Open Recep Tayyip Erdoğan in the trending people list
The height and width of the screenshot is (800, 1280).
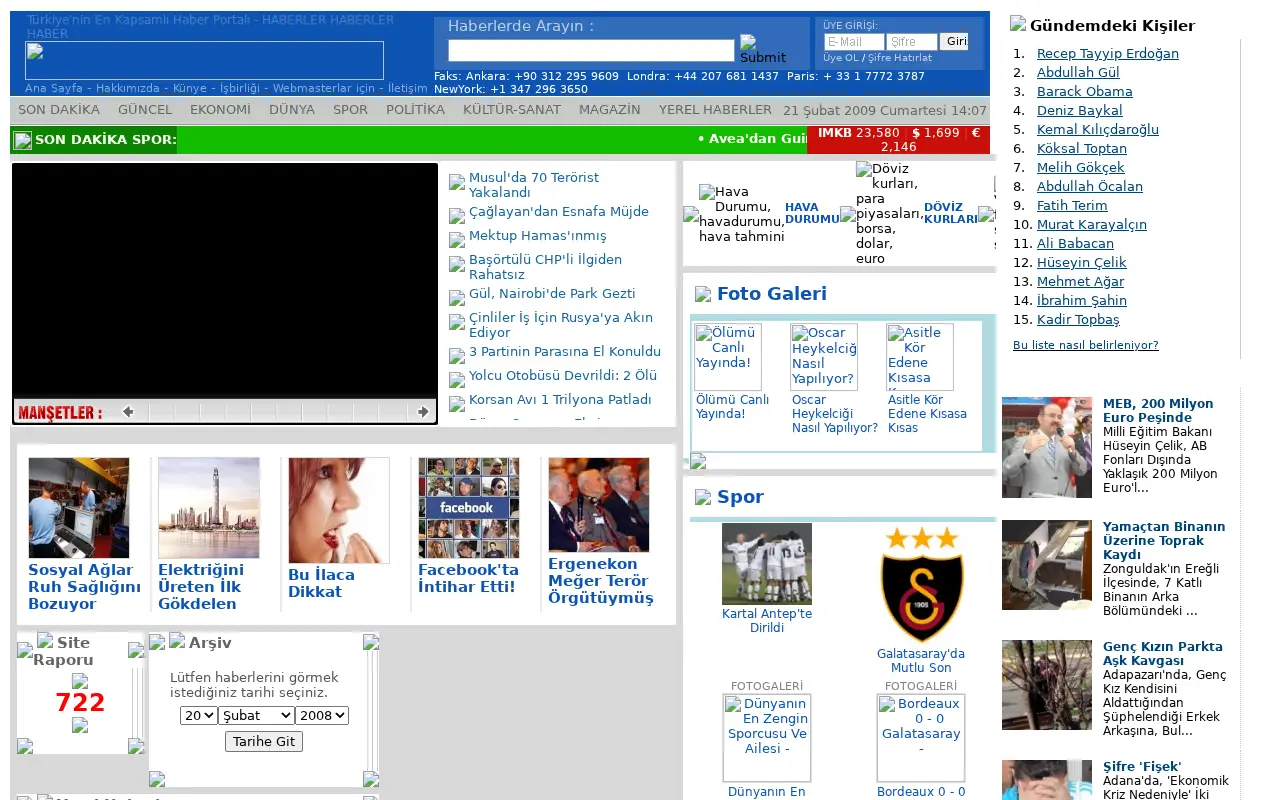tap(1108, 54)
